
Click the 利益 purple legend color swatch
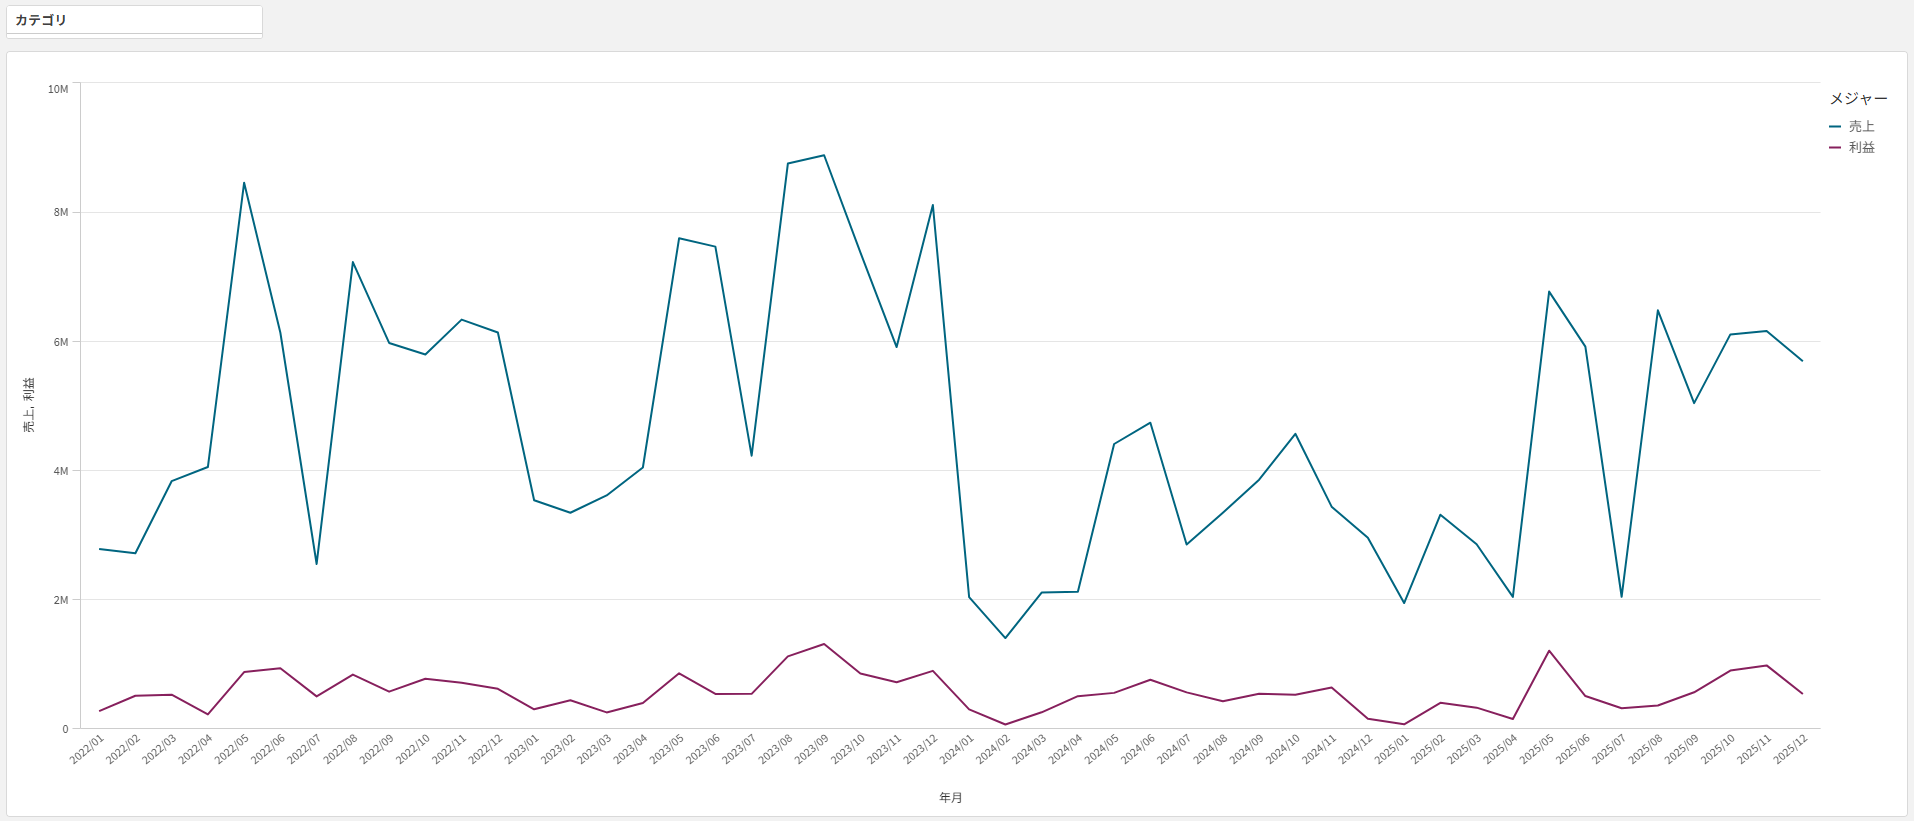point(1835,148)
